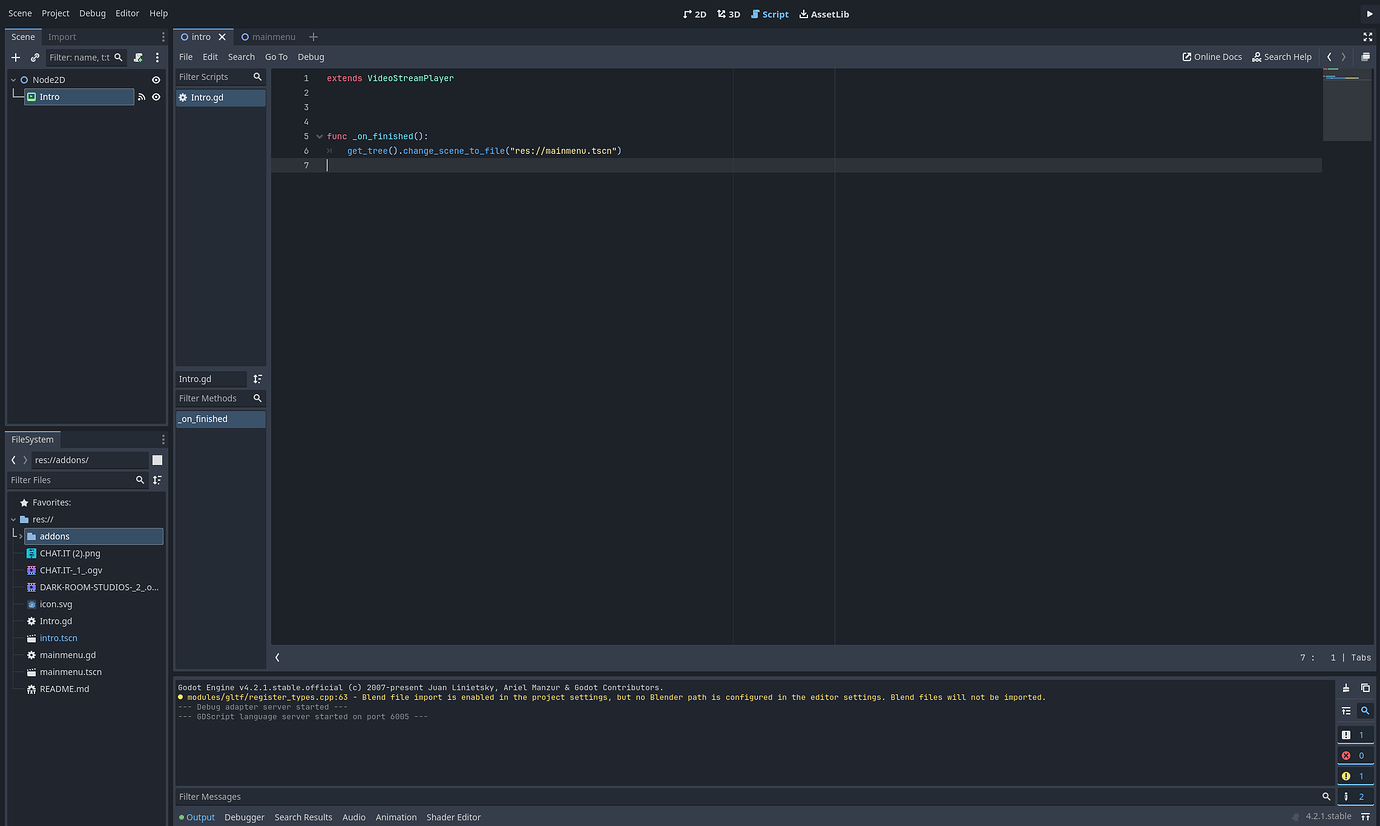Click Search Help button
This screenshot has height=826, width=1380.
1282,57
